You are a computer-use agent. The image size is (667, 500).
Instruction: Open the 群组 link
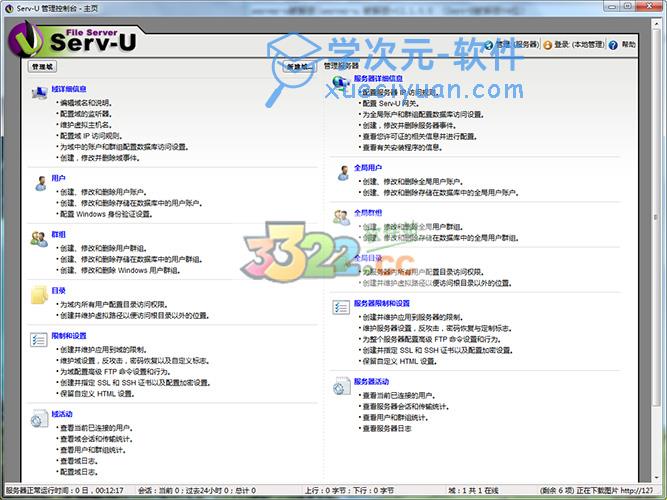59,234
